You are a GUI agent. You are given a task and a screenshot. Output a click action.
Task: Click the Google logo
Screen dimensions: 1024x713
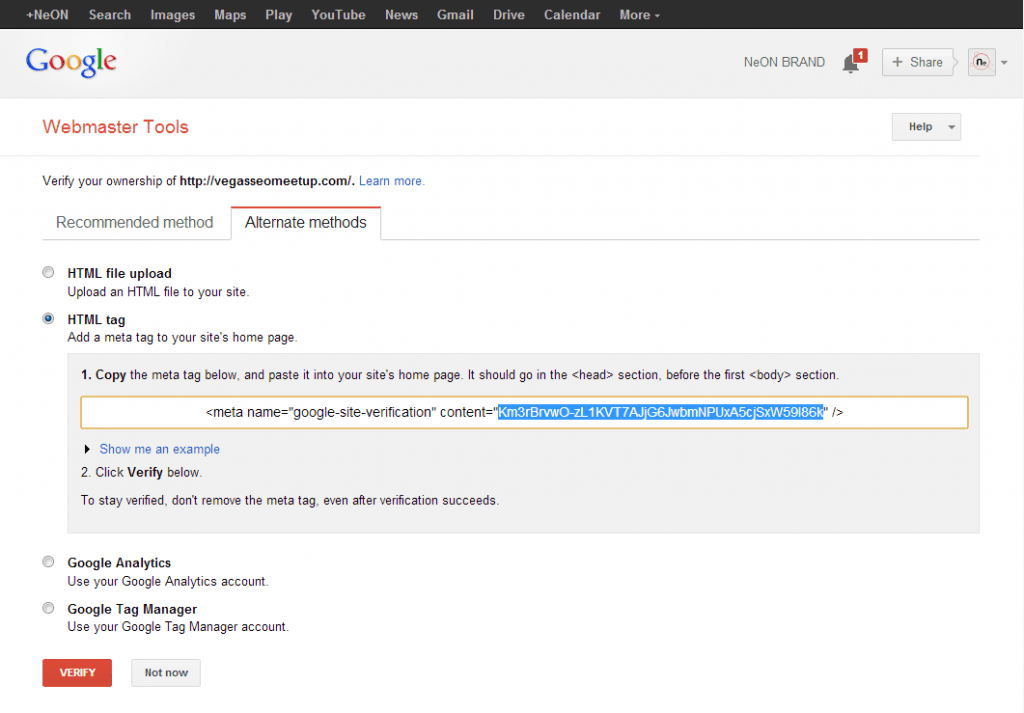pos(71,62)
